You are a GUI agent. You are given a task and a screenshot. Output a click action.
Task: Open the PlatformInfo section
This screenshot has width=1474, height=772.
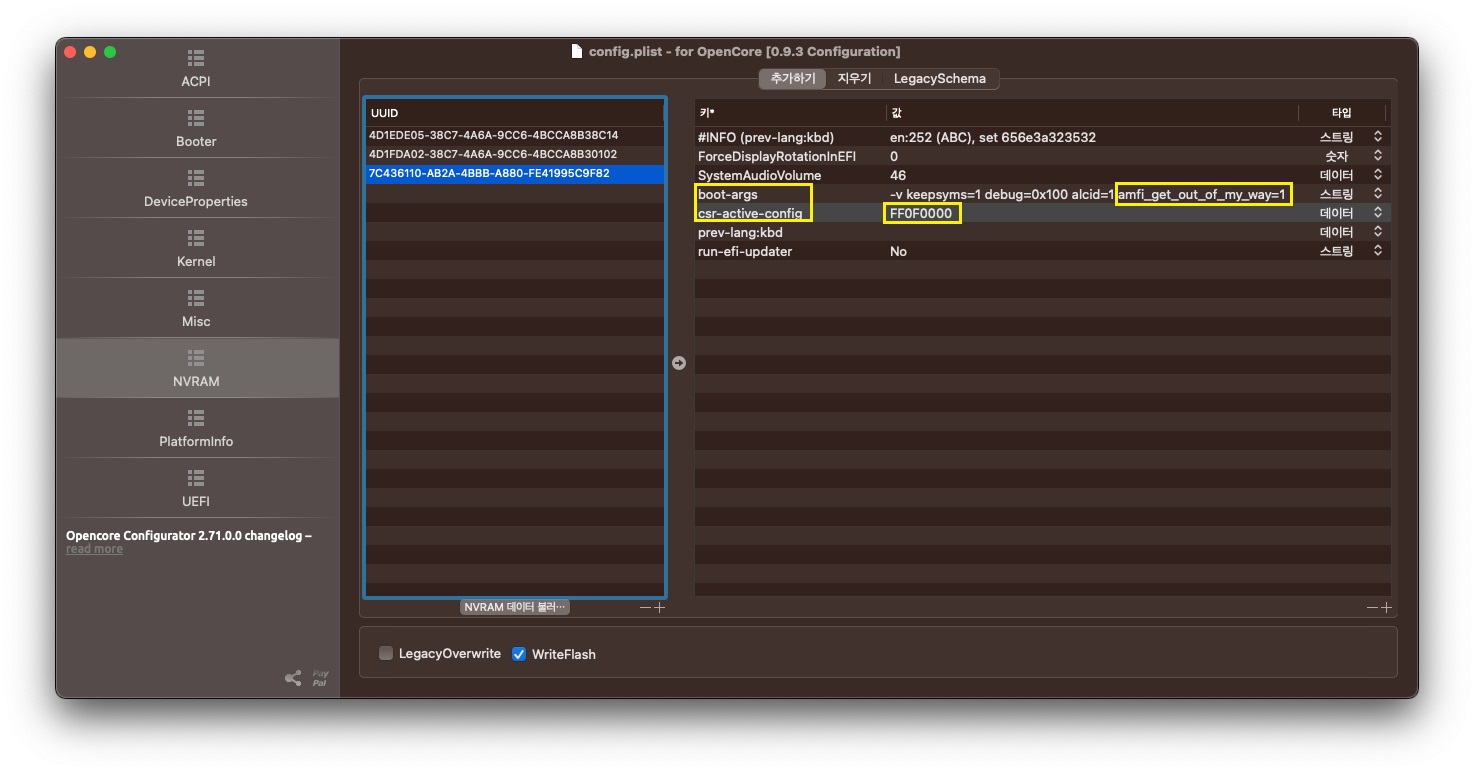(196, 428)
